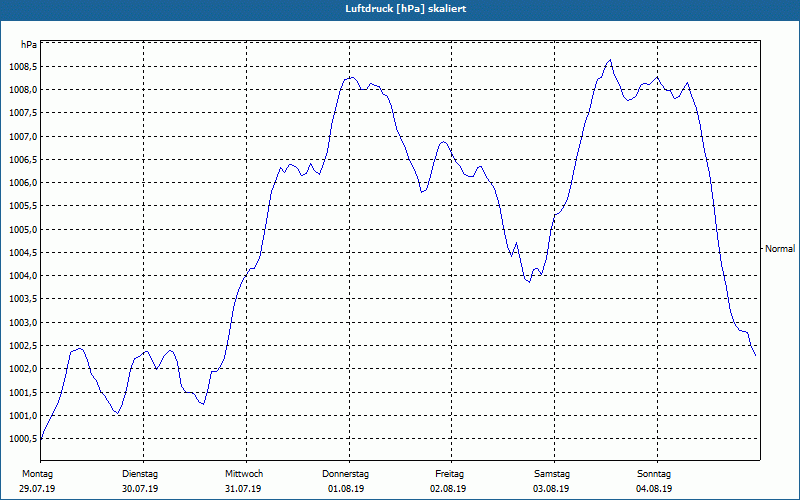Click the curve's final point after Sonntag
Screen dimensions: 800x500
tap(756, 356)
